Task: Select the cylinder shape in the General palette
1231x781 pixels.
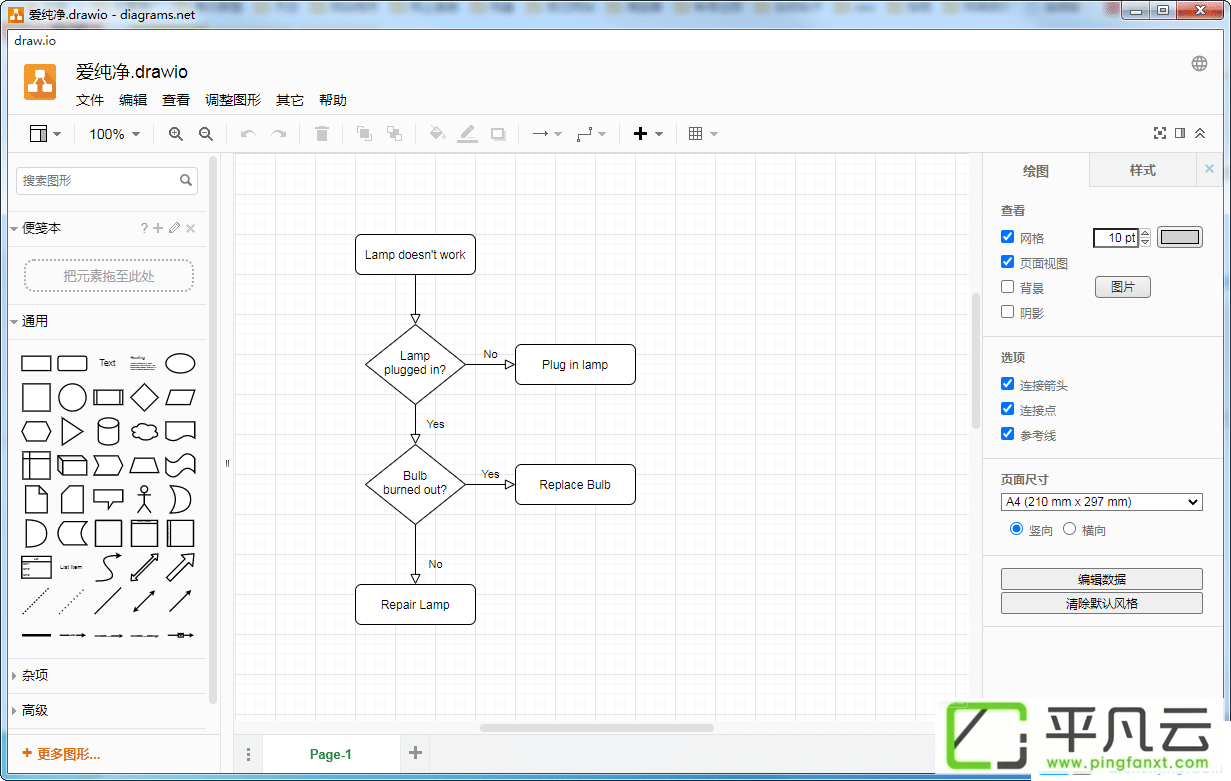Action: [108, 431]
